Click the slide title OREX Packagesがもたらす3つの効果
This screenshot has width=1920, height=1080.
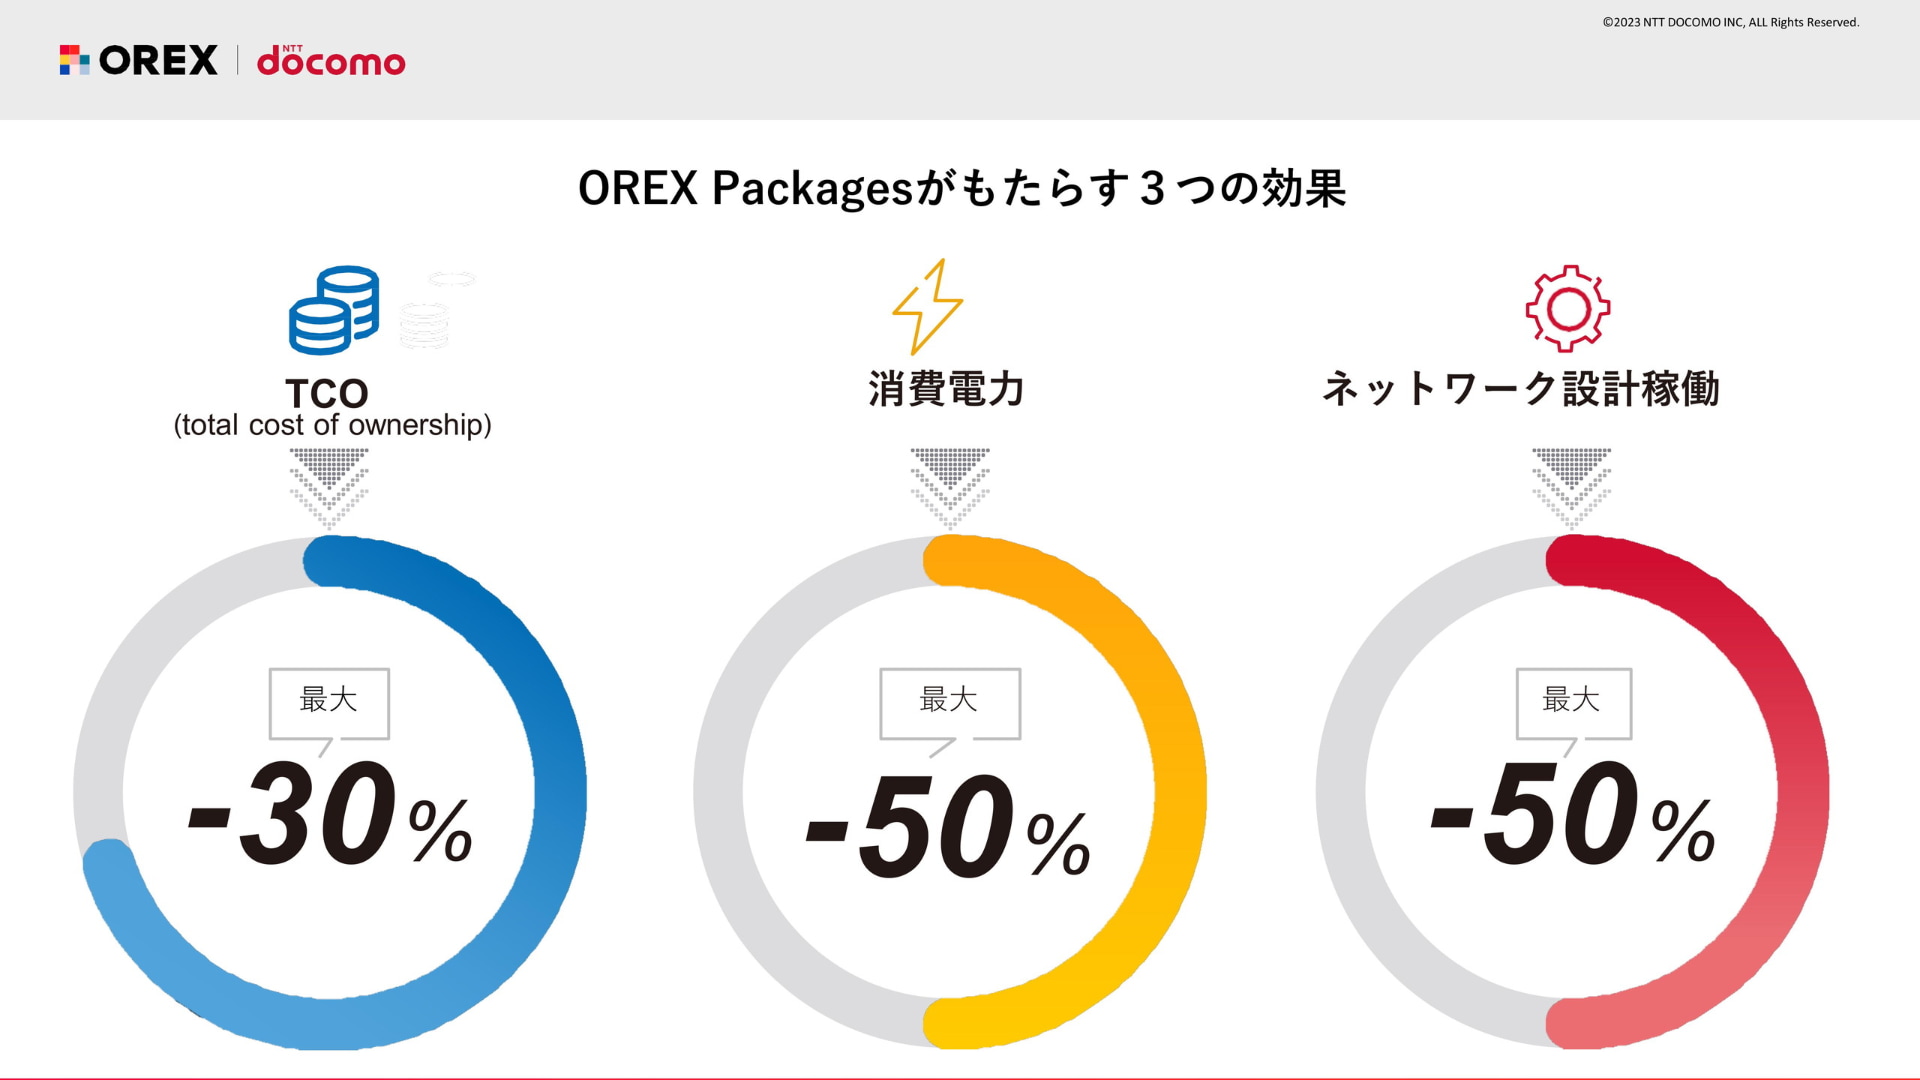click(961, 188)
